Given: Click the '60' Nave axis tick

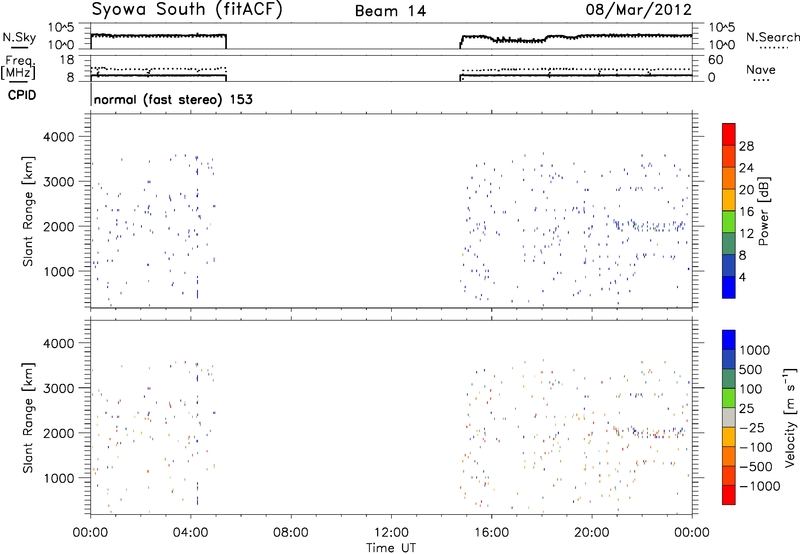Looking at the screenshot, I should pyautogui.click(x=716, y=60).
